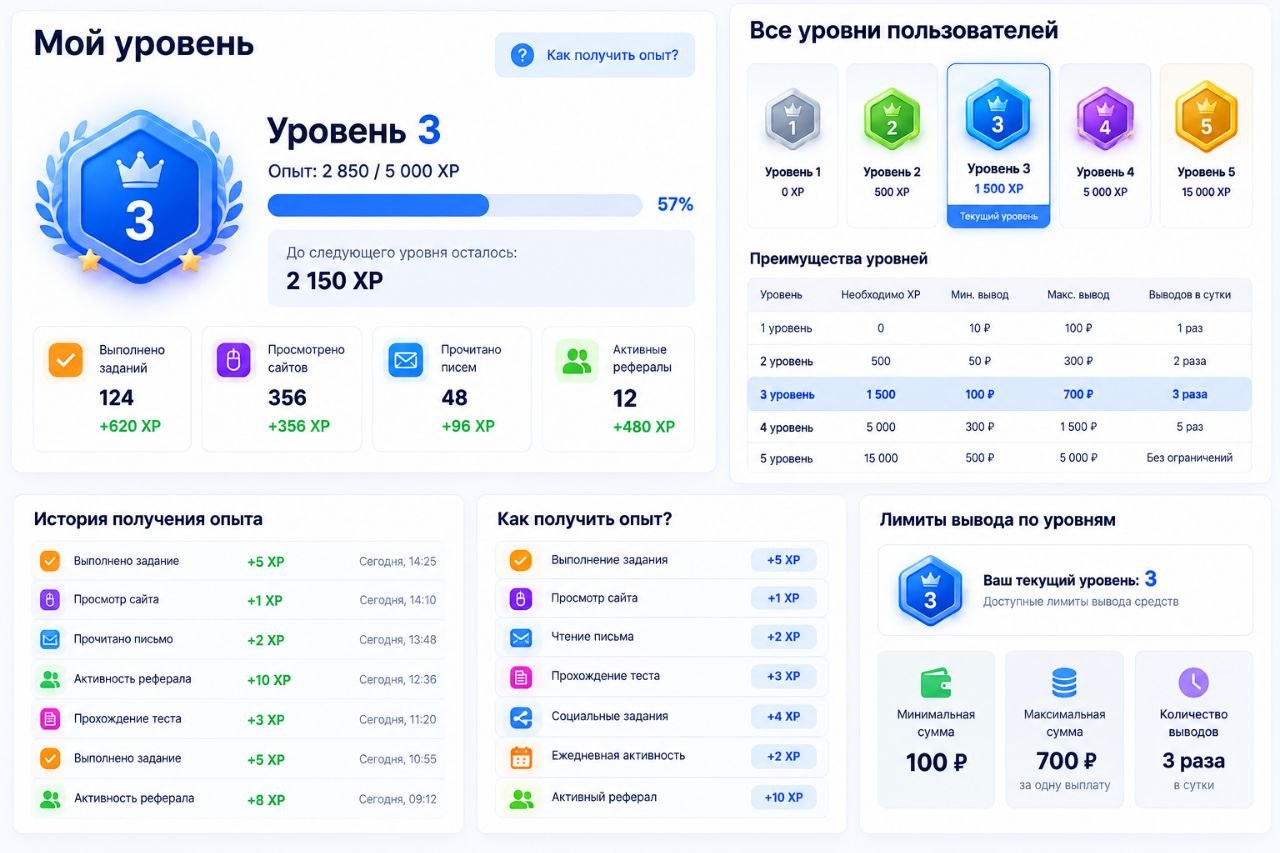Viewport: 1280px width, 853px height.
Task: Click the +5 XP badge for Выполнение задания
Action: coord(784,560)
